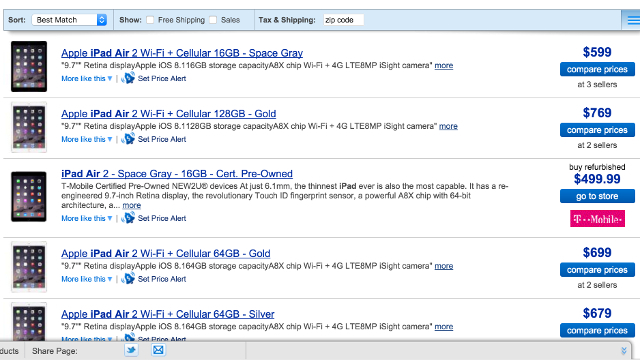
Task: Share the page via email envelope icon
Action: point(158,350)
